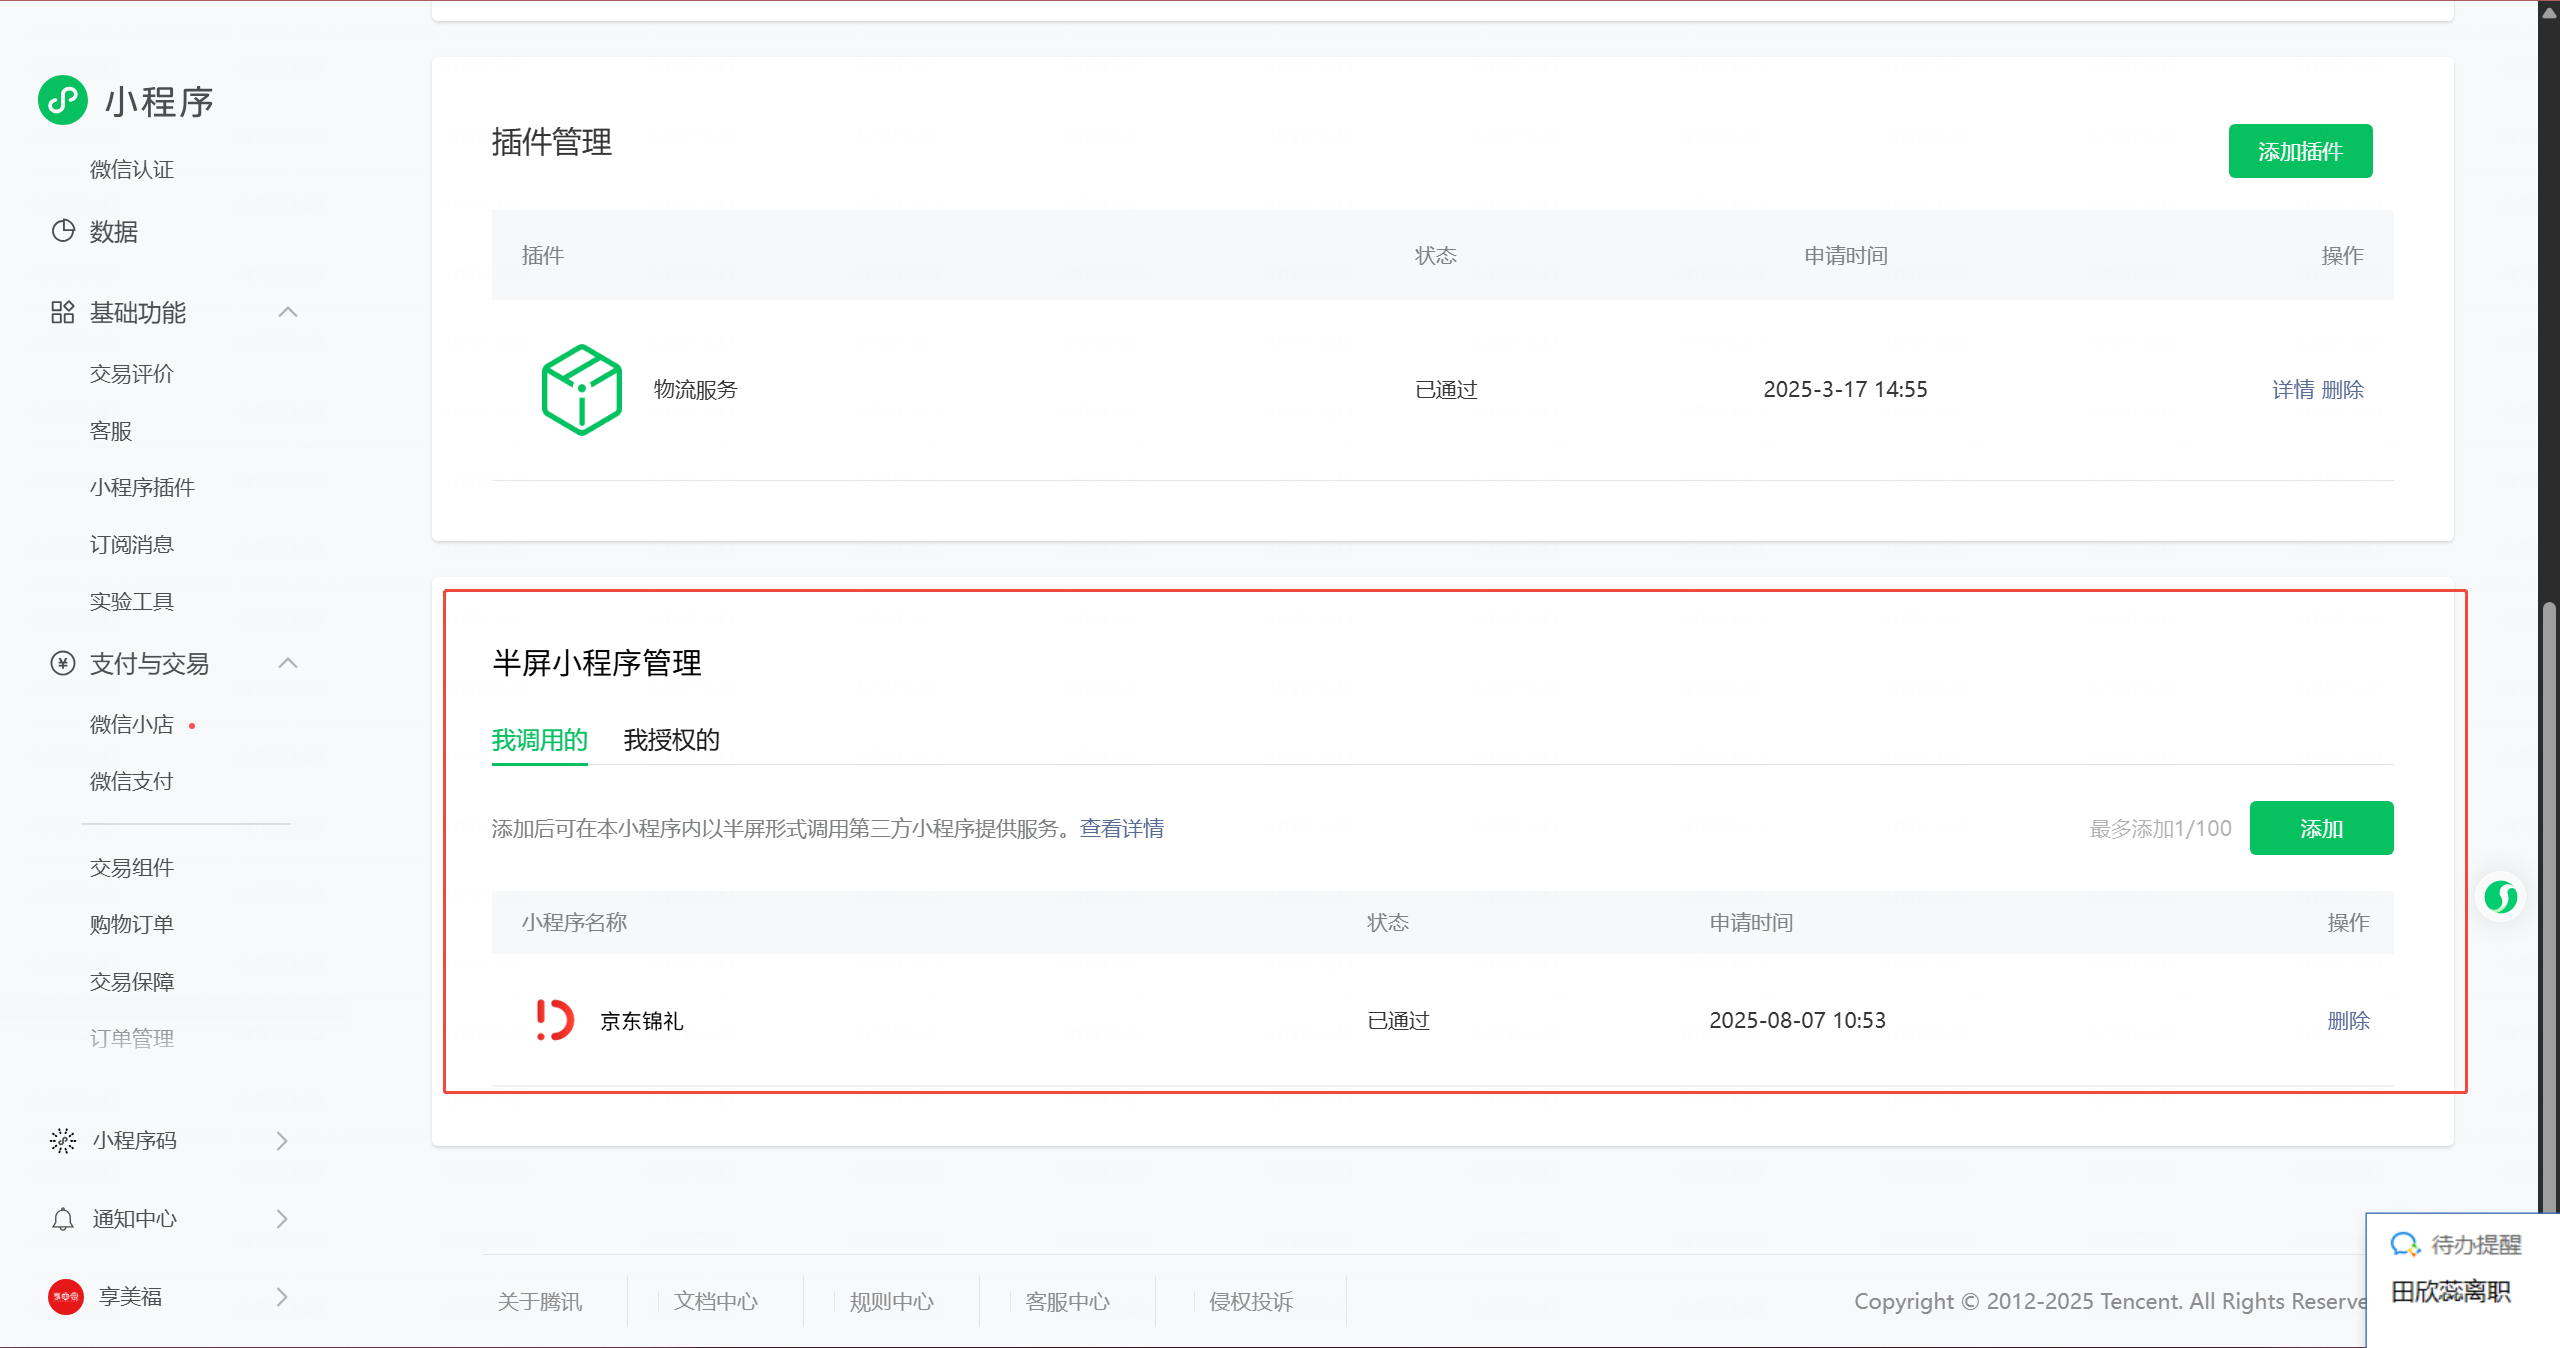Click the floating green assistant icon
This screenshot has height=1348, width=2560.
point(2501,897)
